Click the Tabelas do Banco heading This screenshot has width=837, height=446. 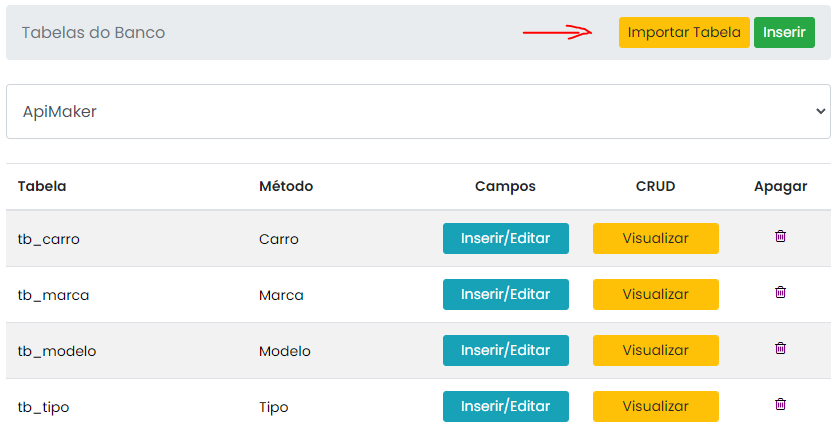click(93, 33)
